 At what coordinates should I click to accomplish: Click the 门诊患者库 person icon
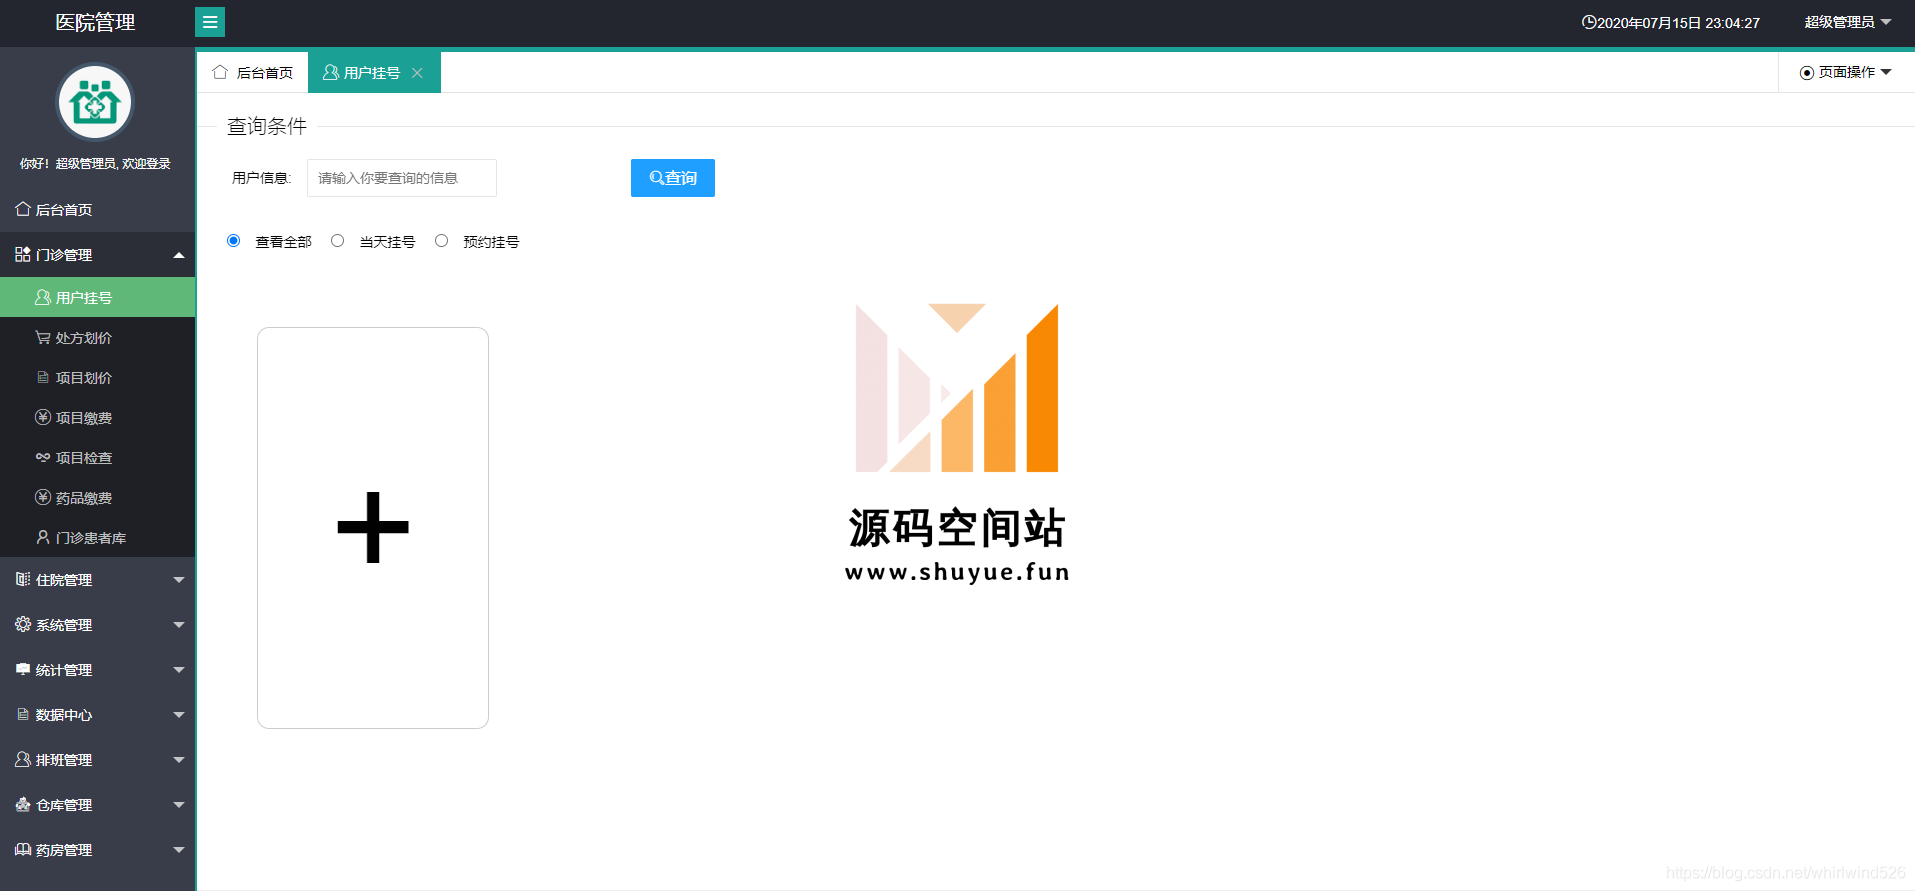click(43, 537)
